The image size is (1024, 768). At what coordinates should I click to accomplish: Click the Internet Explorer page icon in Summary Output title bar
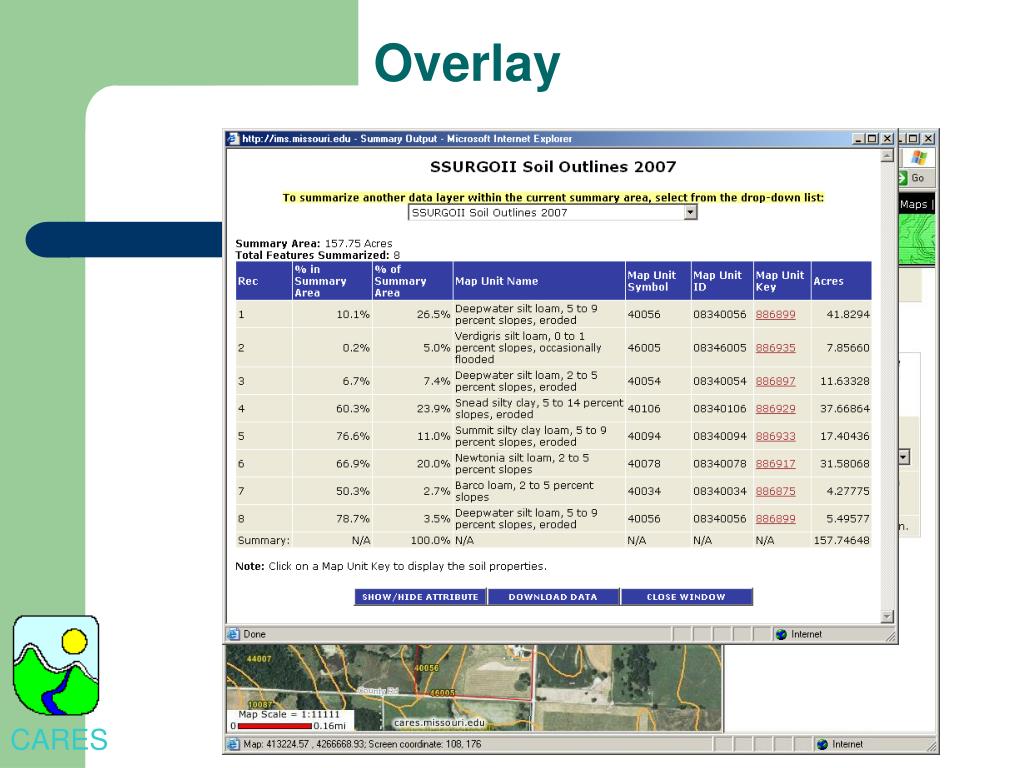tap(232, 138)
